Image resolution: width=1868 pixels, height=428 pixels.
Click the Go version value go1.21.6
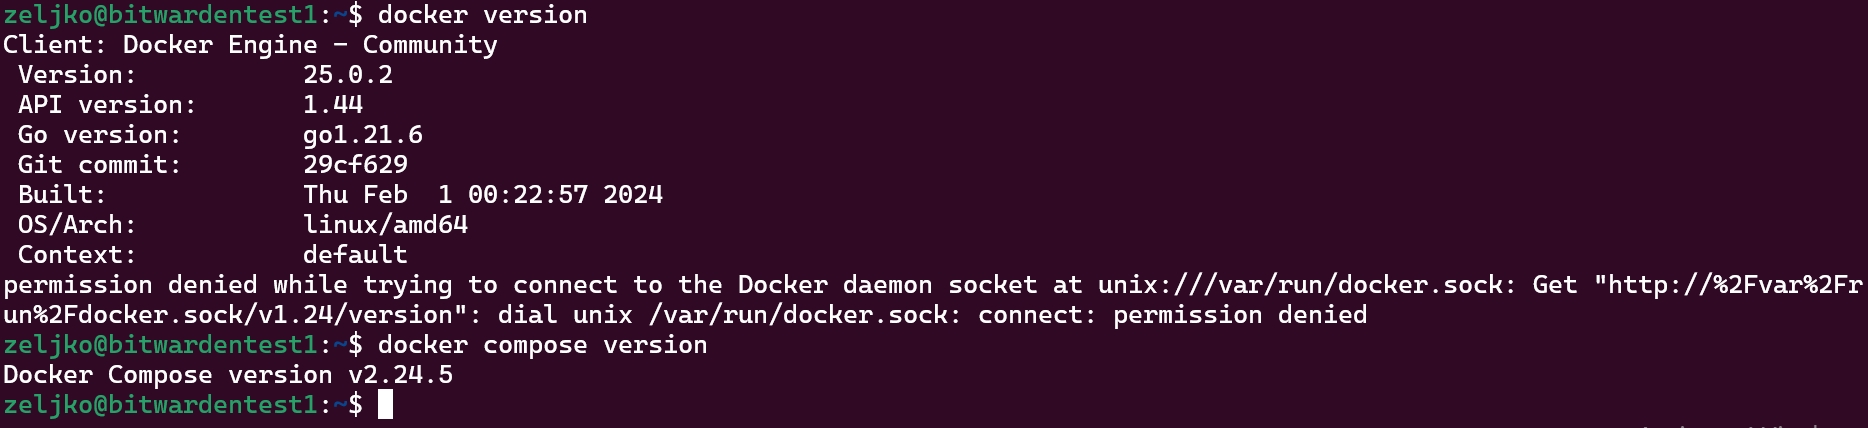363,135
